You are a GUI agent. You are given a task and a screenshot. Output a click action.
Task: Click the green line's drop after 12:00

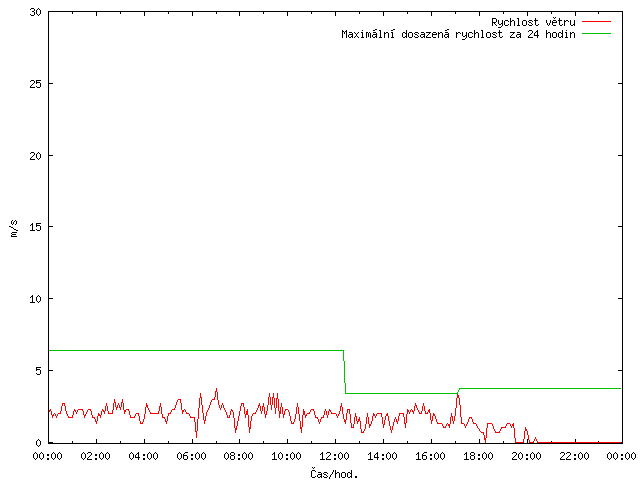point(344,372)
